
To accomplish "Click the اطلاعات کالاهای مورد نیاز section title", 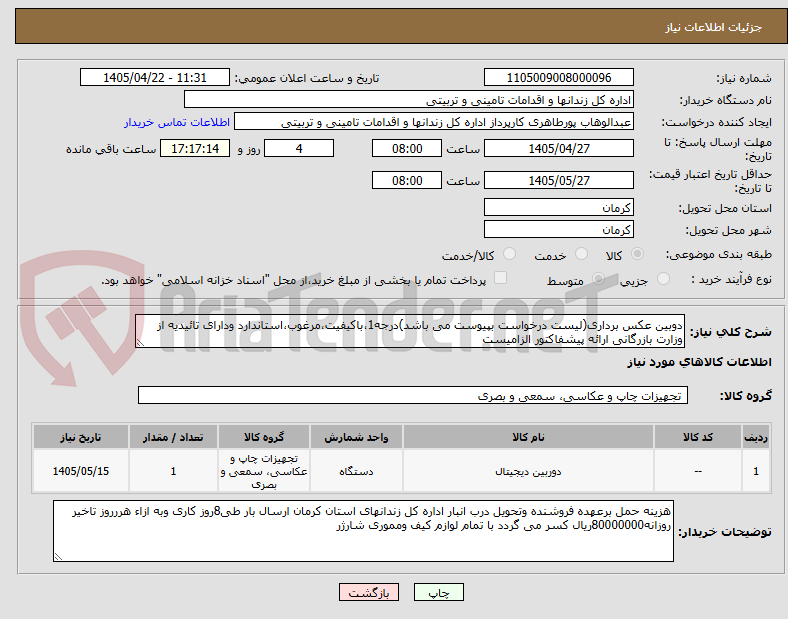I will point(699,362).
